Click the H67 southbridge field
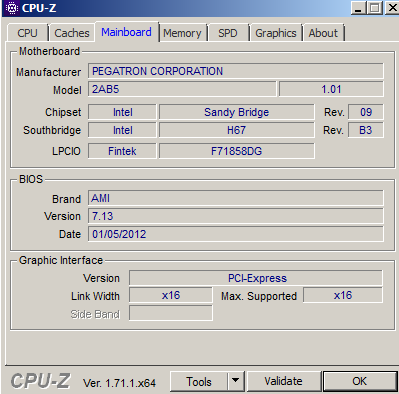399x394 pixels. click(237, 130)
